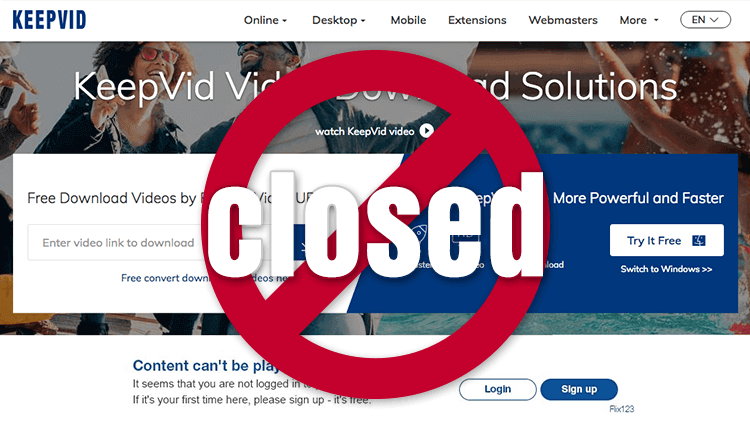The height and width of the screenshot is (425, 750).
Task: Click the Mac Finder icon in Try It Free
Action: pos(699,240)
